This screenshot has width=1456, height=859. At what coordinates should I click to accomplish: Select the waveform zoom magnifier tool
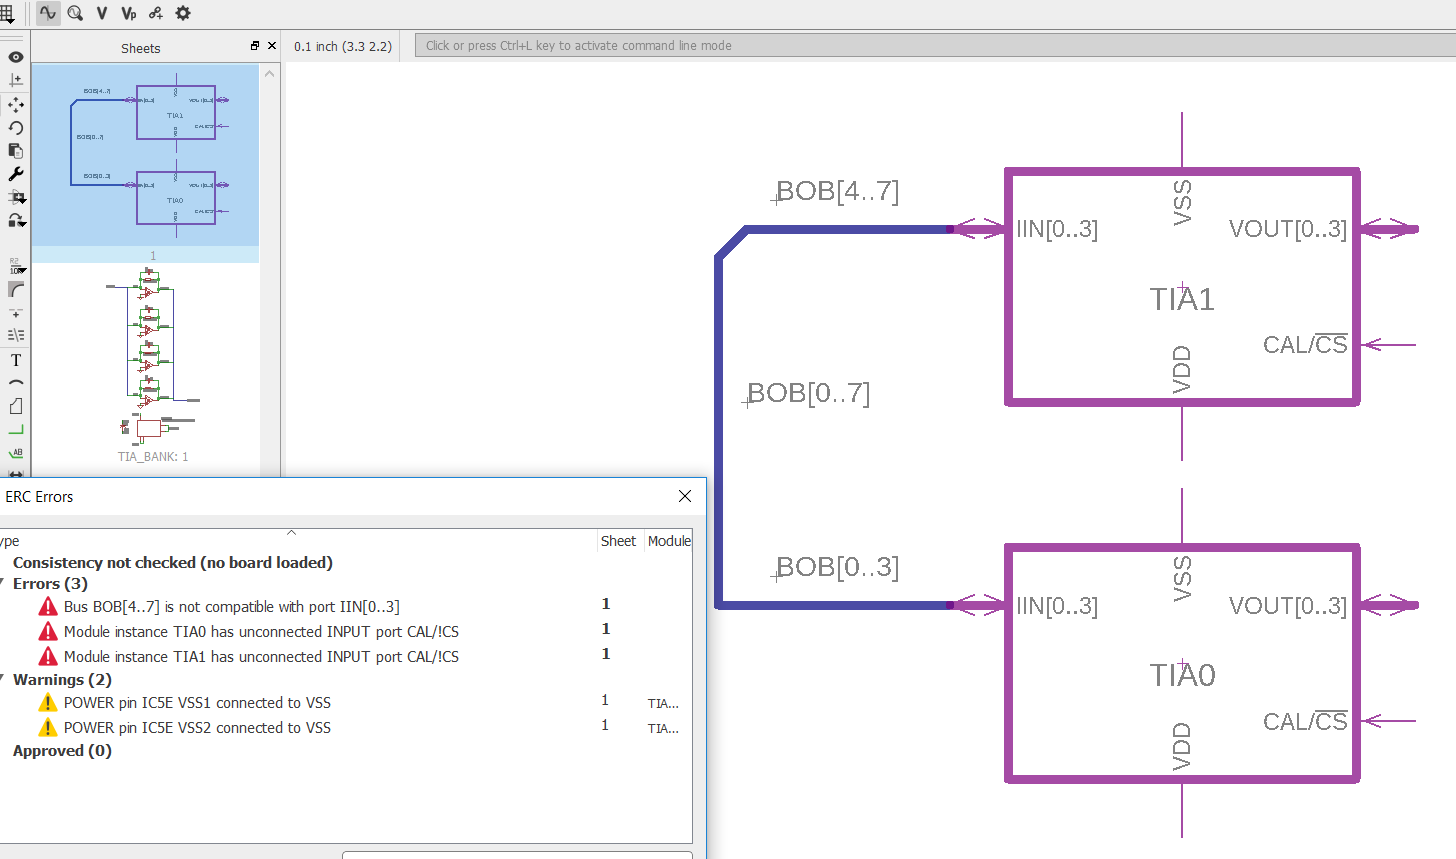[x=75, y=13]
